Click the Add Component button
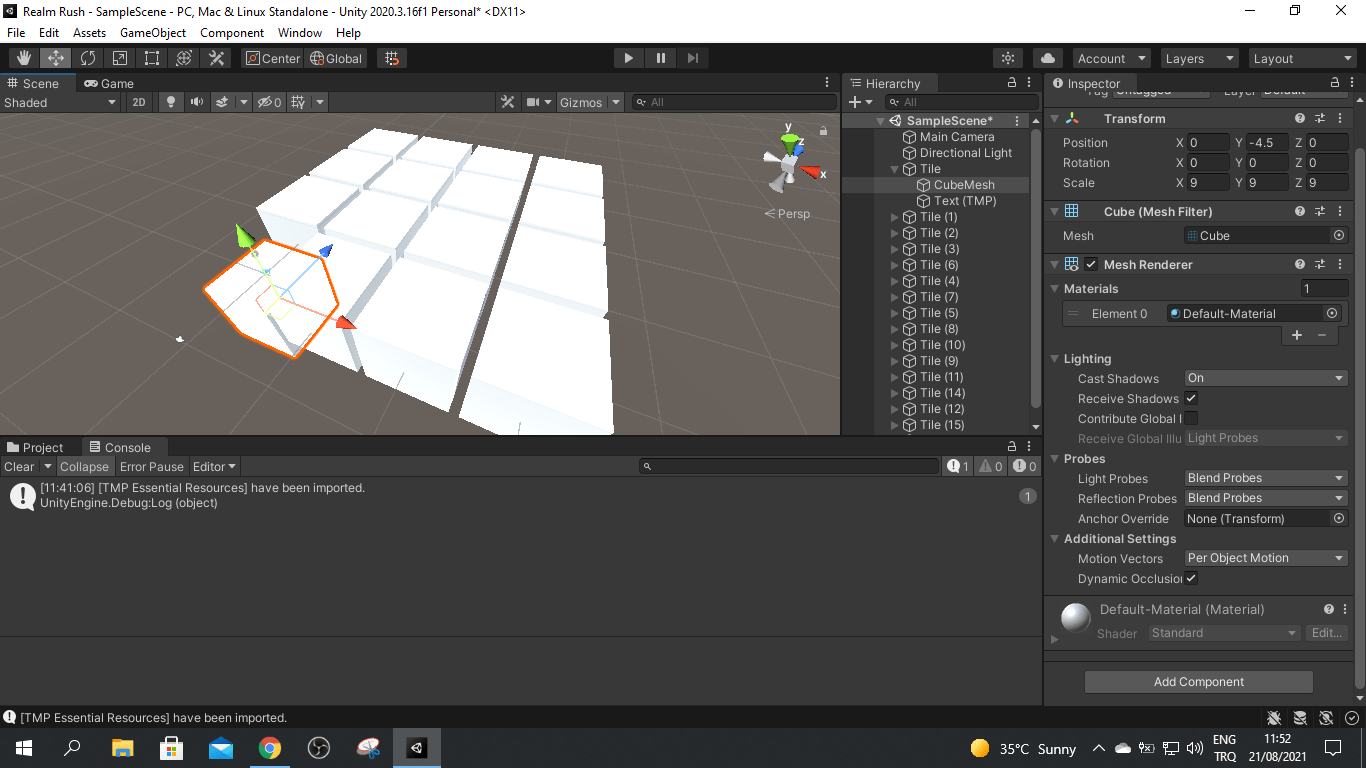Screen dimensions: 1366x768 (1197, 681)
